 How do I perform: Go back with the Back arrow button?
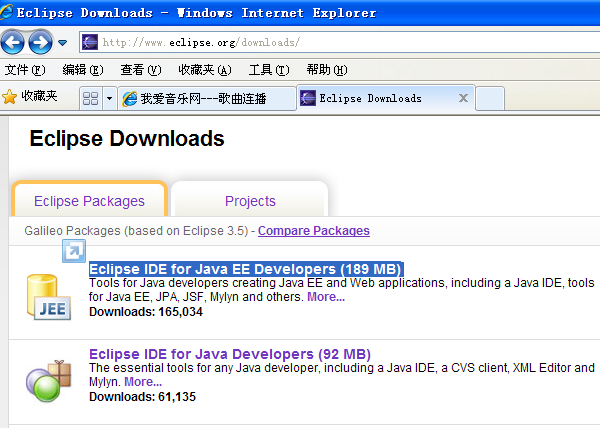[13, 42]
